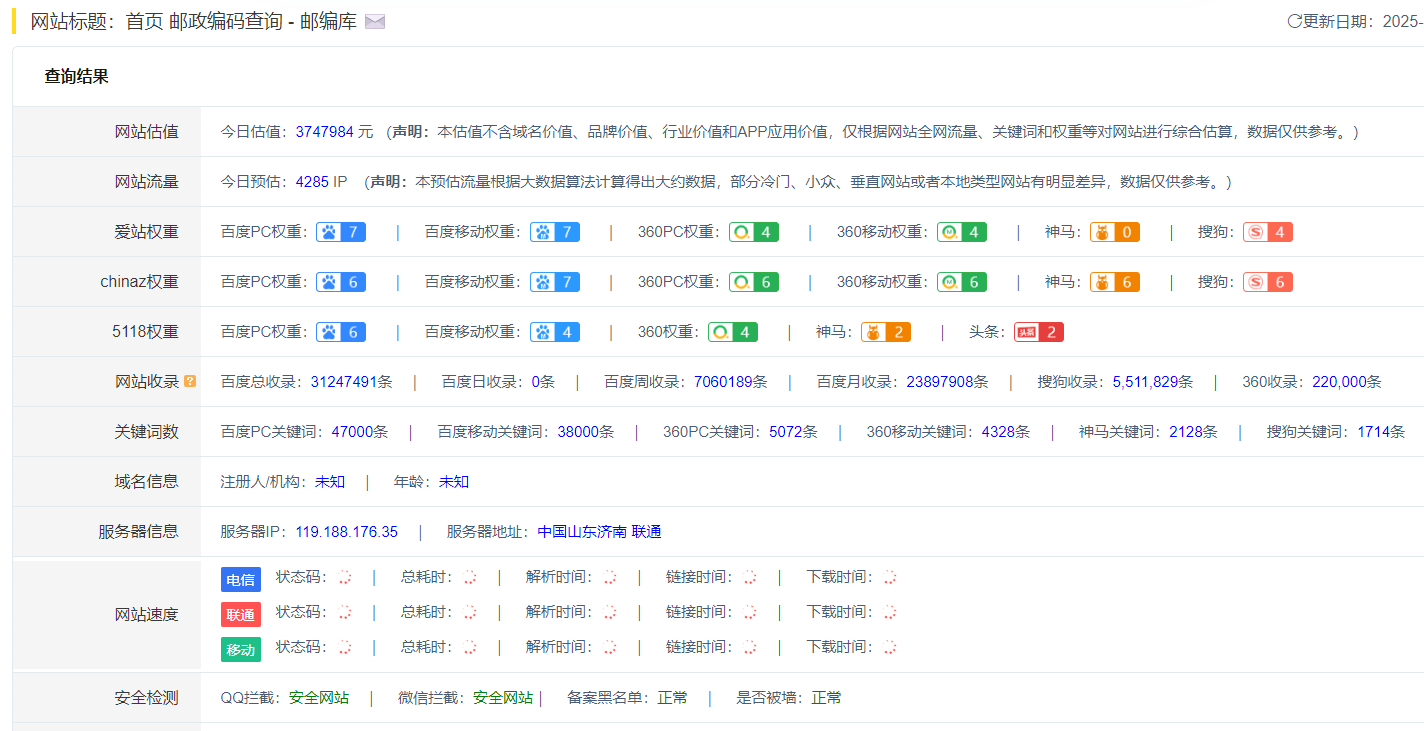Image resolution: width=1424 pixels, height=731 pixels.
Task: Click 5118权重 row 360权重 badge 4
Action: (733, 332)
